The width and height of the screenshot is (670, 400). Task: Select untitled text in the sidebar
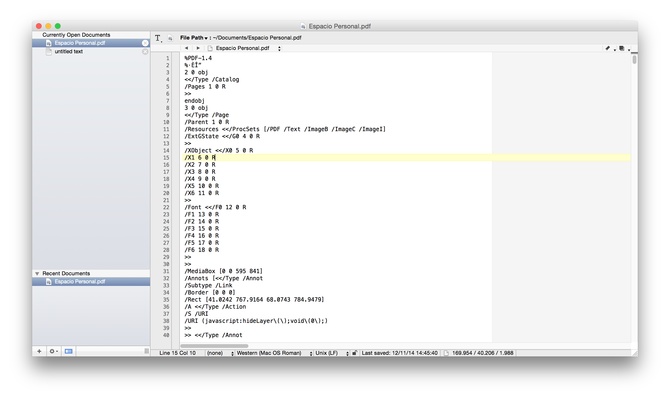[x=91, y=52]
